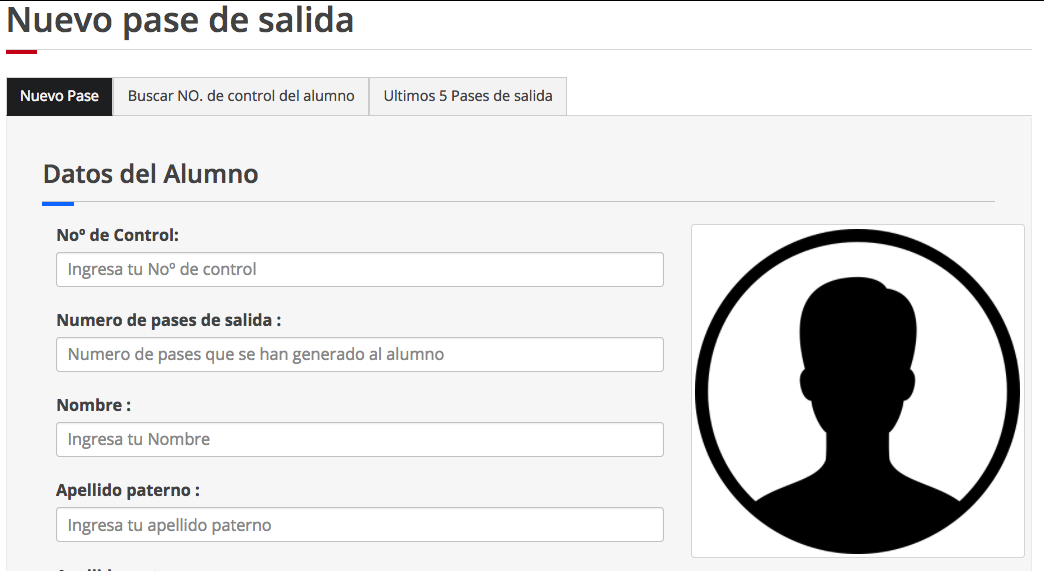Click the Numero de pases de salida field
The image size is (1044, 571).
click(360, 354)
